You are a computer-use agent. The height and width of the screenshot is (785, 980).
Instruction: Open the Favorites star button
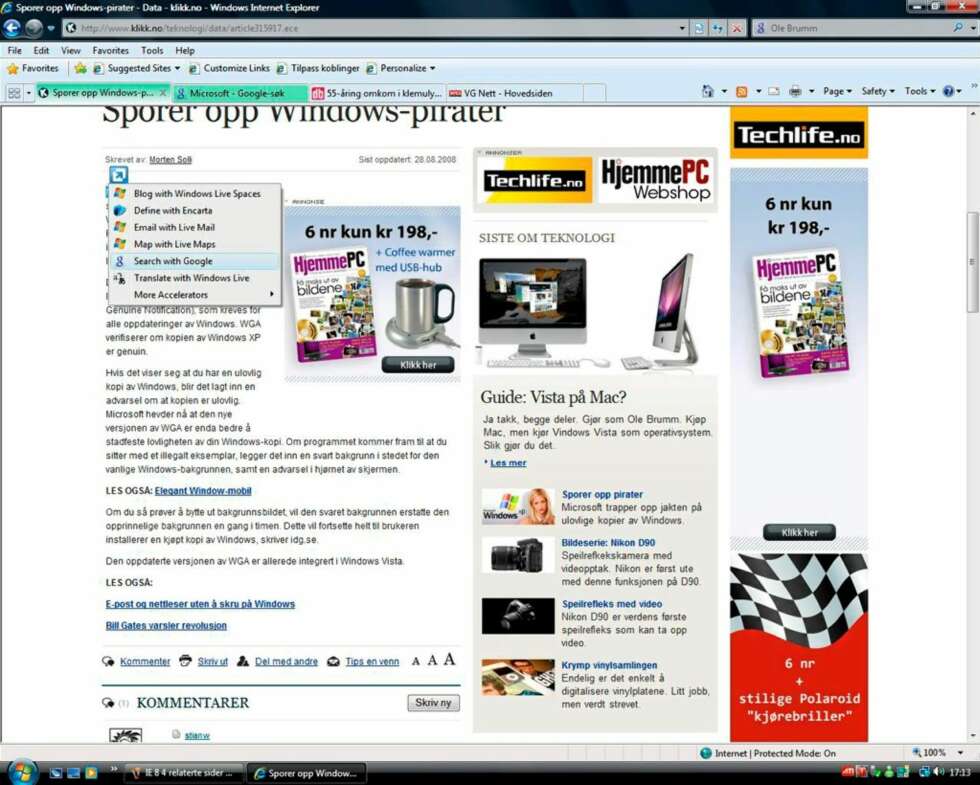click(32, 68)
